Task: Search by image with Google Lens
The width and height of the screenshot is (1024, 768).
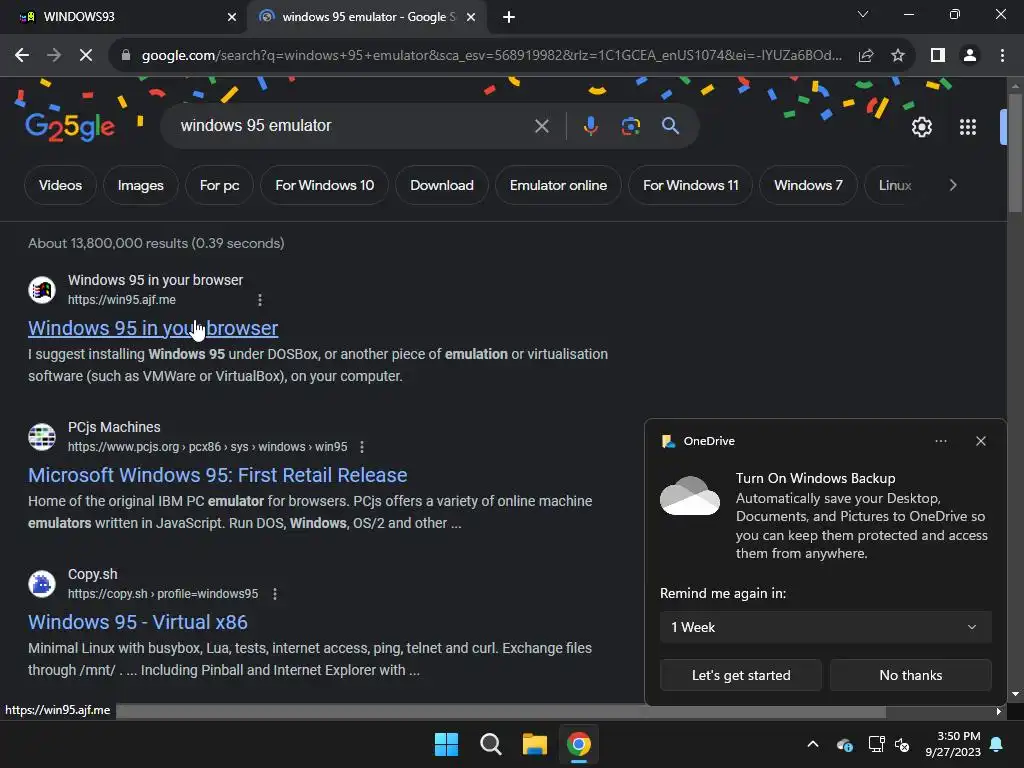Action: coord(630,126)
